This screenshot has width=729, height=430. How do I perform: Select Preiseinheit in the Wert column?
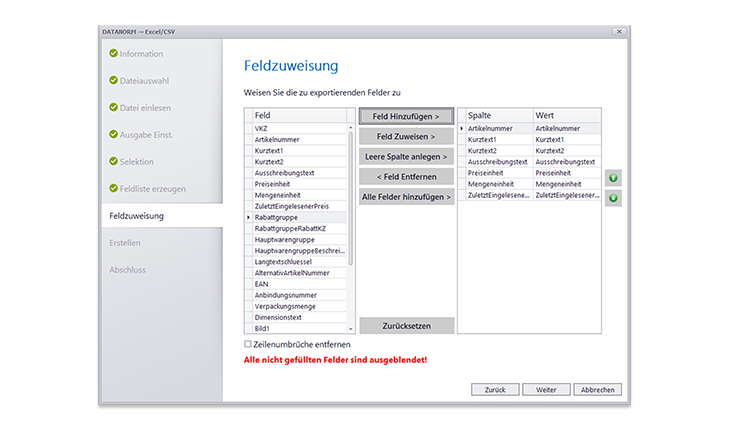click(567, 173)
